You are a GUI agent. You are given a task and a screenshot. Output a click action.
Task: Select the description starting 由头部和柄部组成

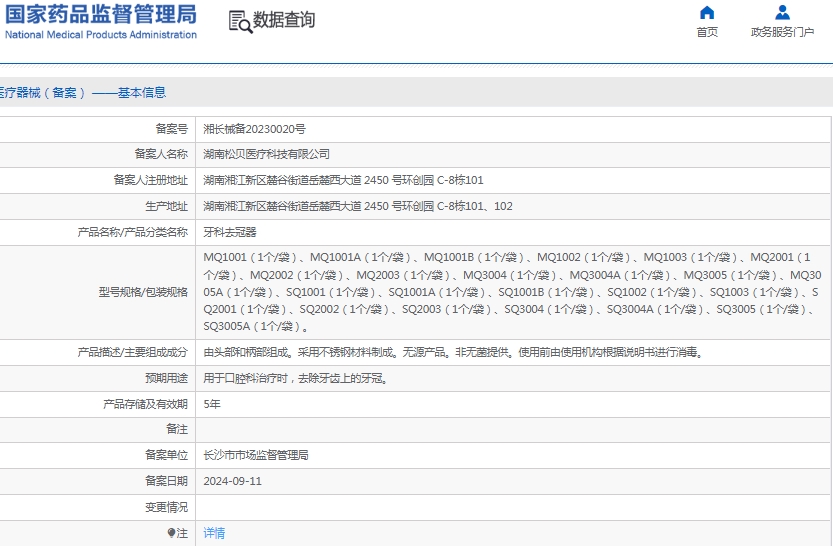click(455, 352)
